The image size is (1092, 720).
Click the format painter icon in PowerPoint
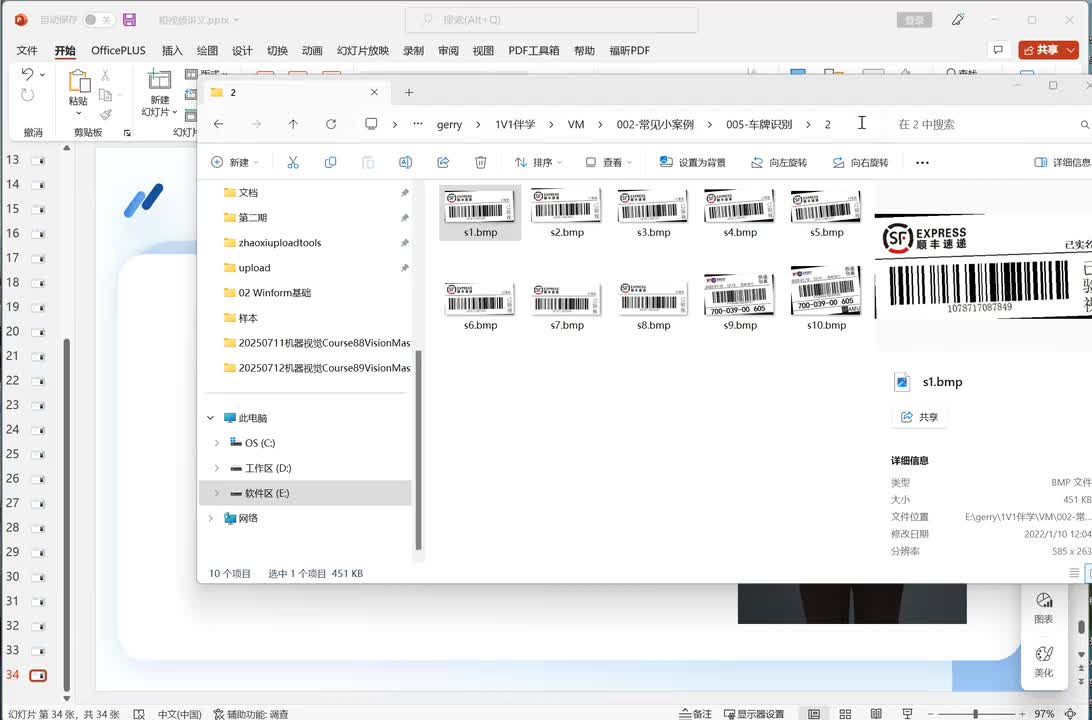click(x=105, y=114)
